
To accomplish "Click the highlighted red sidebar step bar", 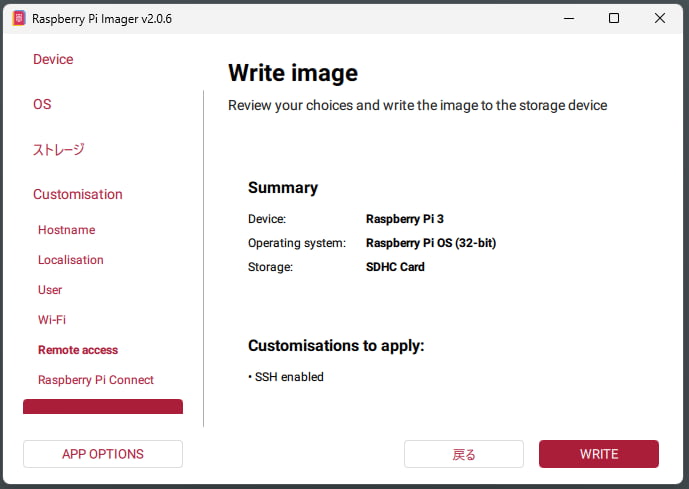I will 103,407.
